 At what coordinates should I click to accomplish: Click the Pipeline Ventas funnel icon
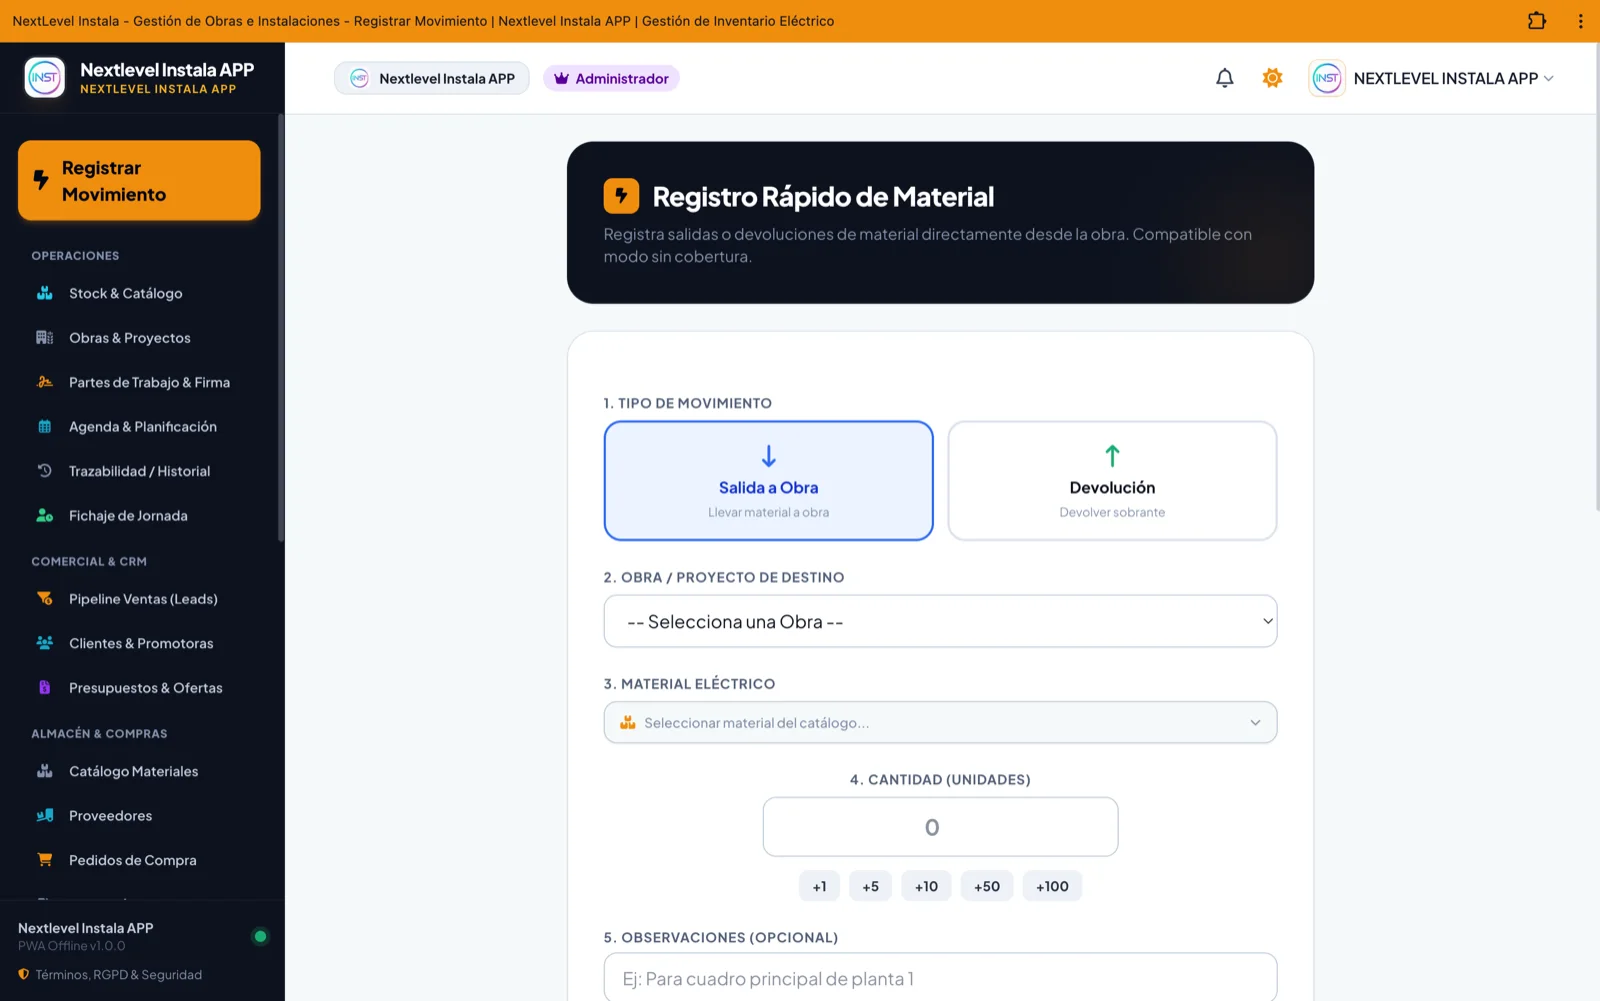coord(45,599)
